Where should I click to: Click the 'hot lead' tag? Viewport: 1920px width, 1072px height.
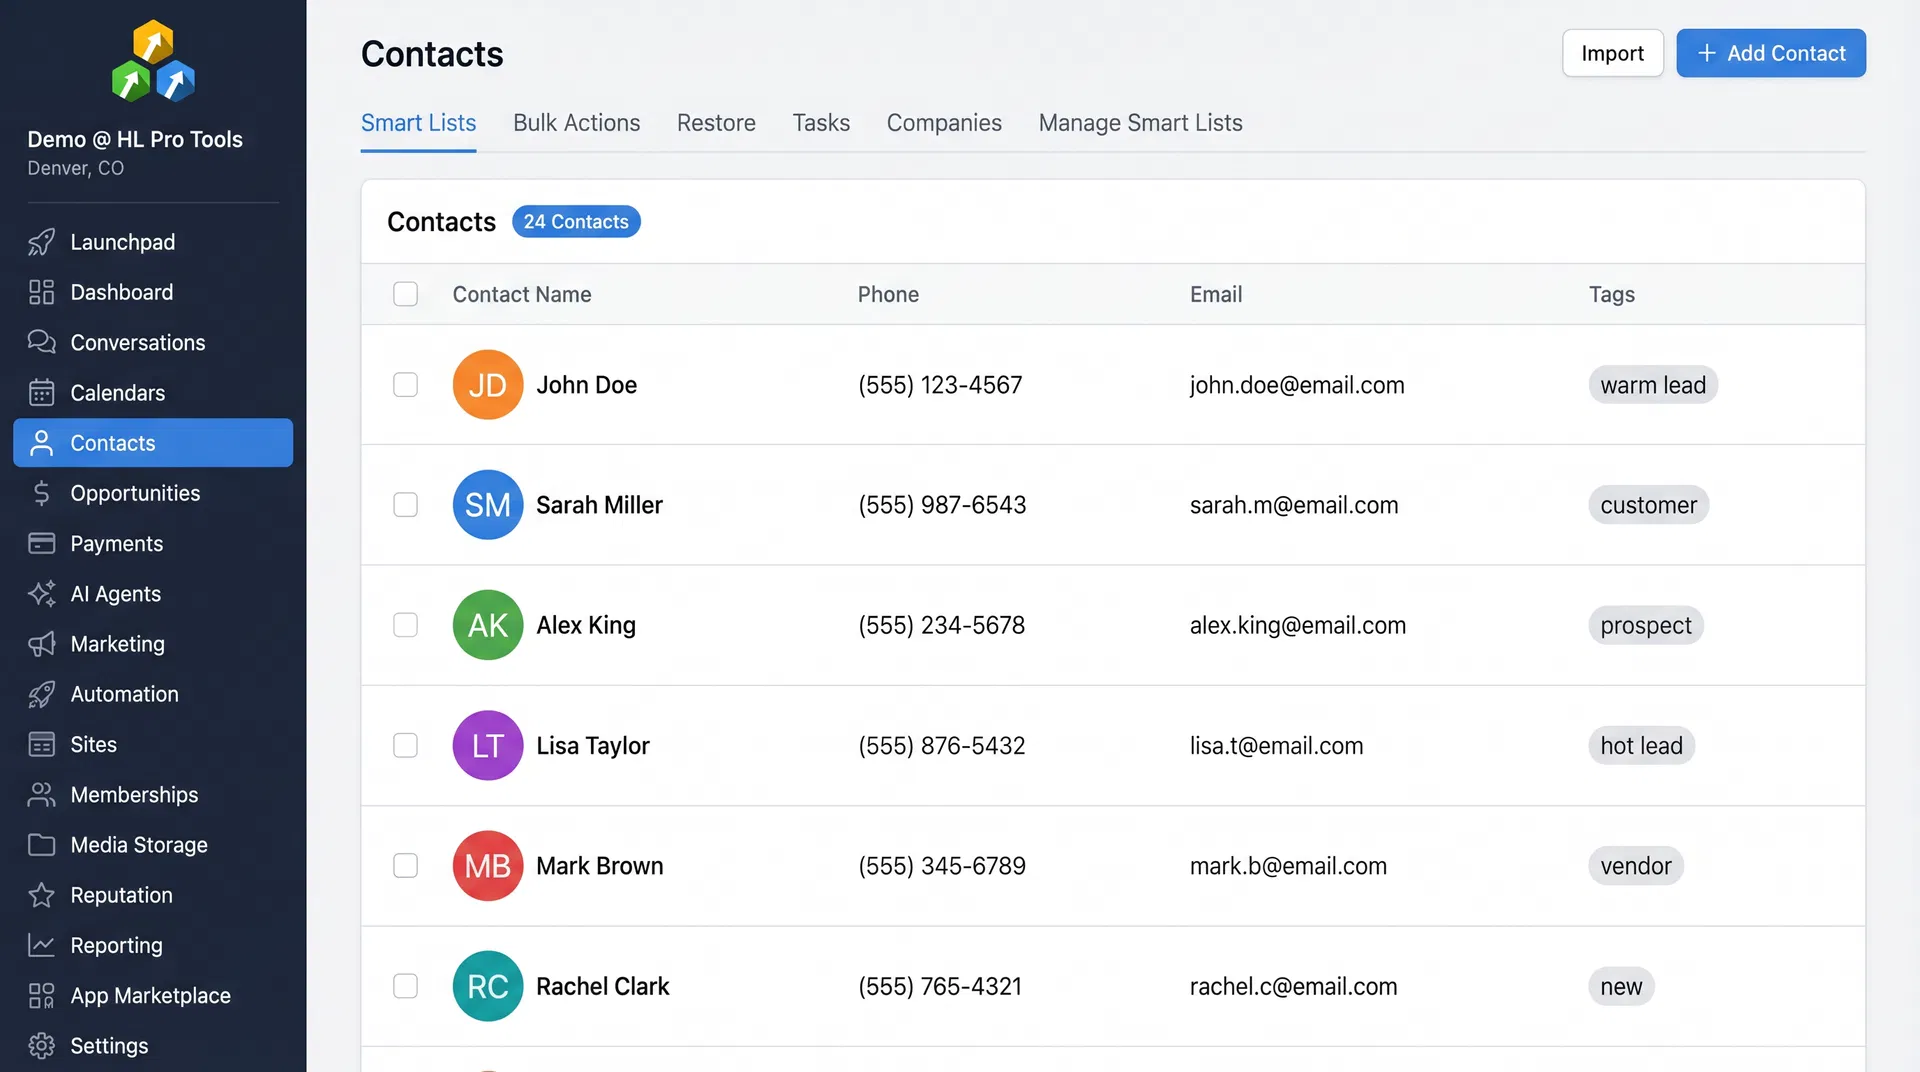point(1641,746)
